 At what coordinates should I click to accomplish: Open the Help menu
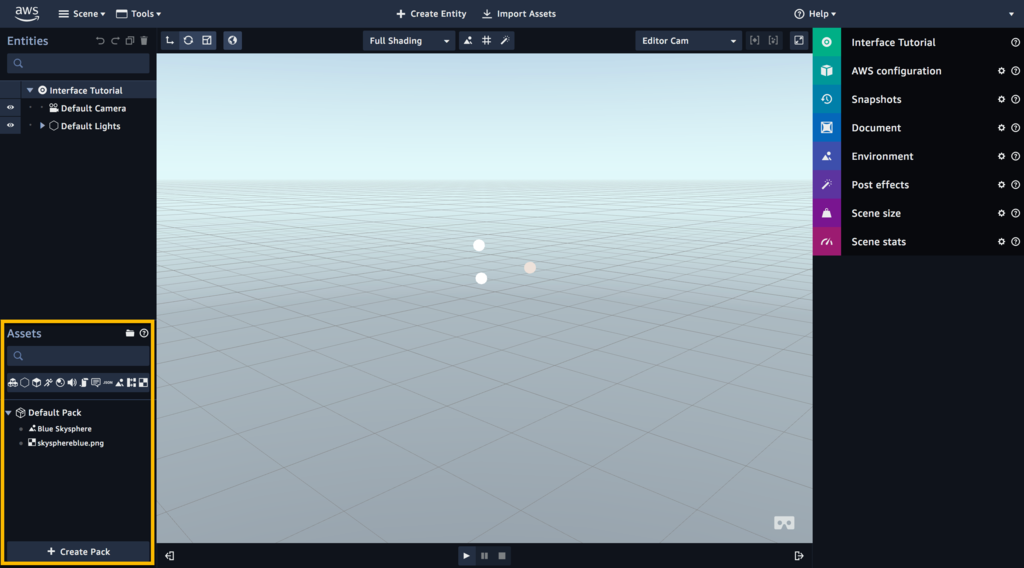tap(815, 14)
